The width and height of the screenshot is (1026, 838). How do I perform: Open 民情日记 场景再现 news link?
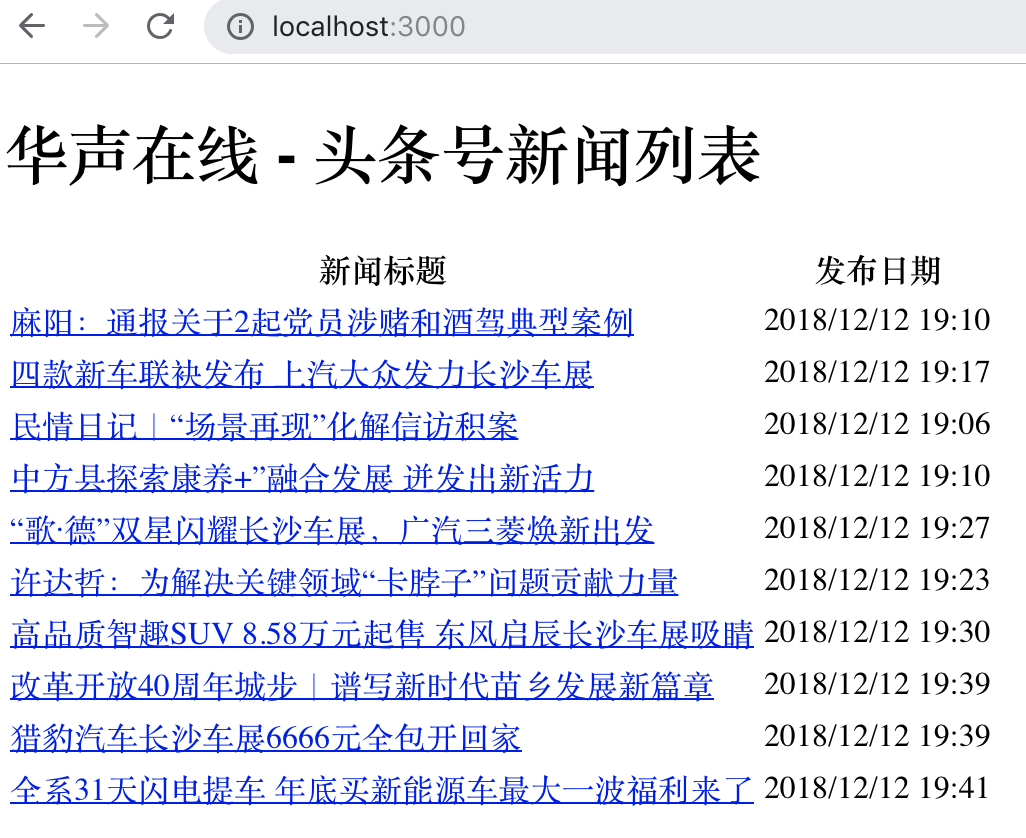click(x=264, y=426)
